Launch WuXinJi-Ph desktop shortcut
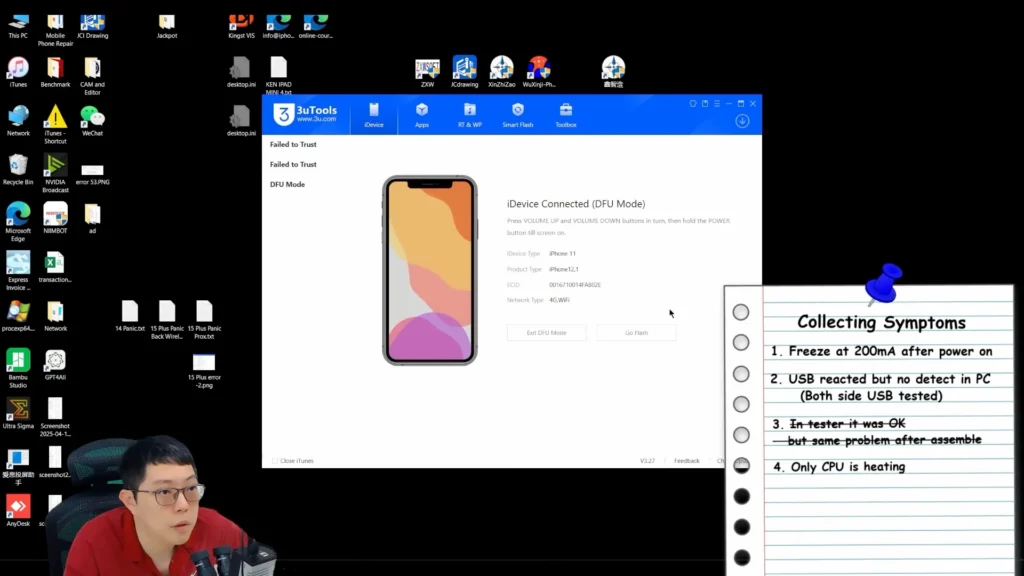Image resolution: width=1024 pixels, height=576 pixels. pyautogui.click(x=539, y=72)
